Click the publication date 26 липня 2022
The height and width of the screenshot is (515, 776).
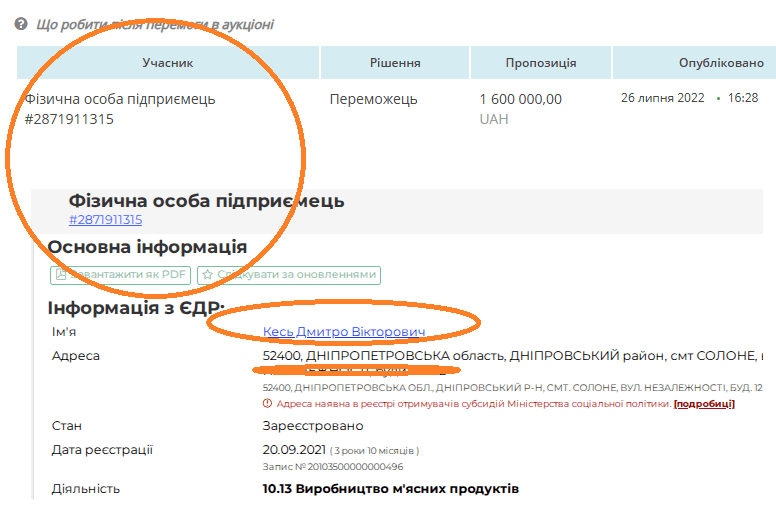click(663, 98)
